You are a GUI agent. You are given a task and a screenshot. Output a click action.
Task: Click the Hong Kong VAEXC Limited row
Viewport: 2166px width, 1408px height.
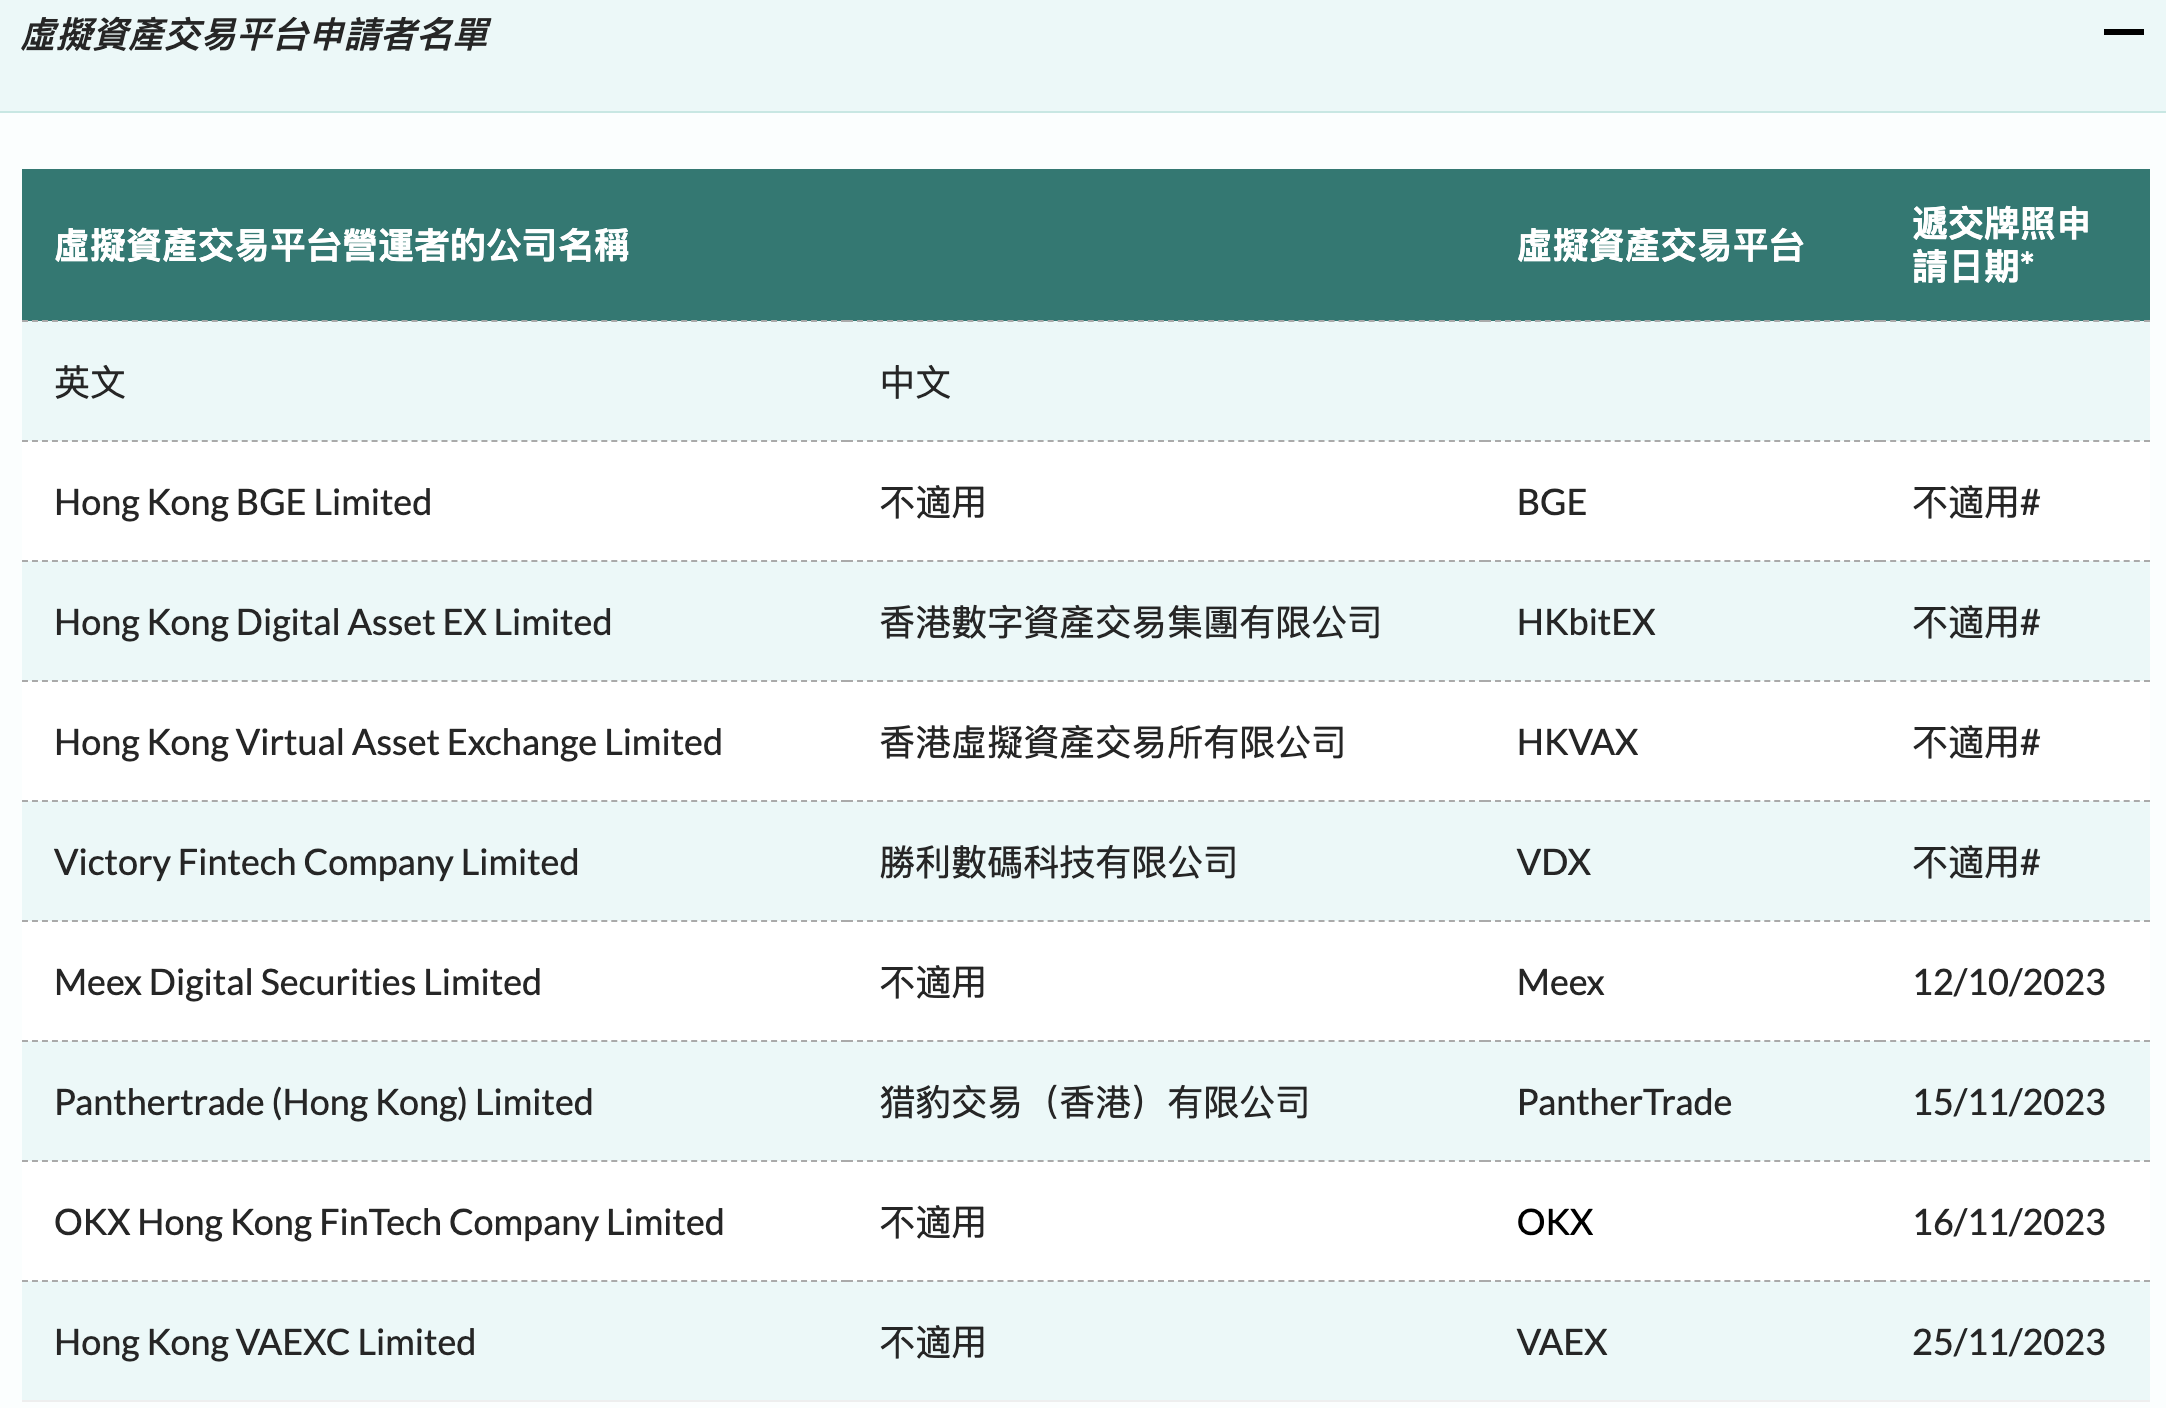(x=264, y=1341)
